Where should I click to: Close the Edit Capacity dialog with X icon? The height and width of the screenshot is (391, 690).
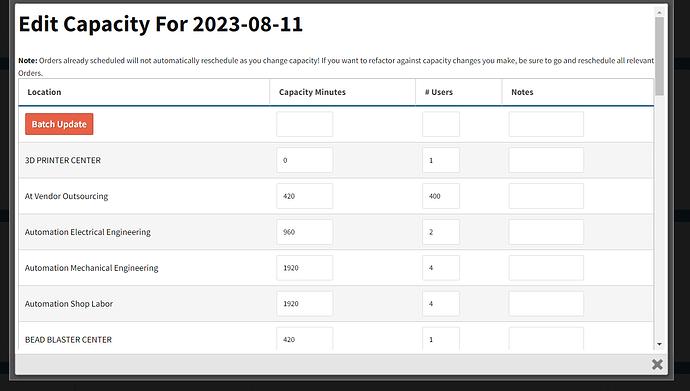click(657, 364)
